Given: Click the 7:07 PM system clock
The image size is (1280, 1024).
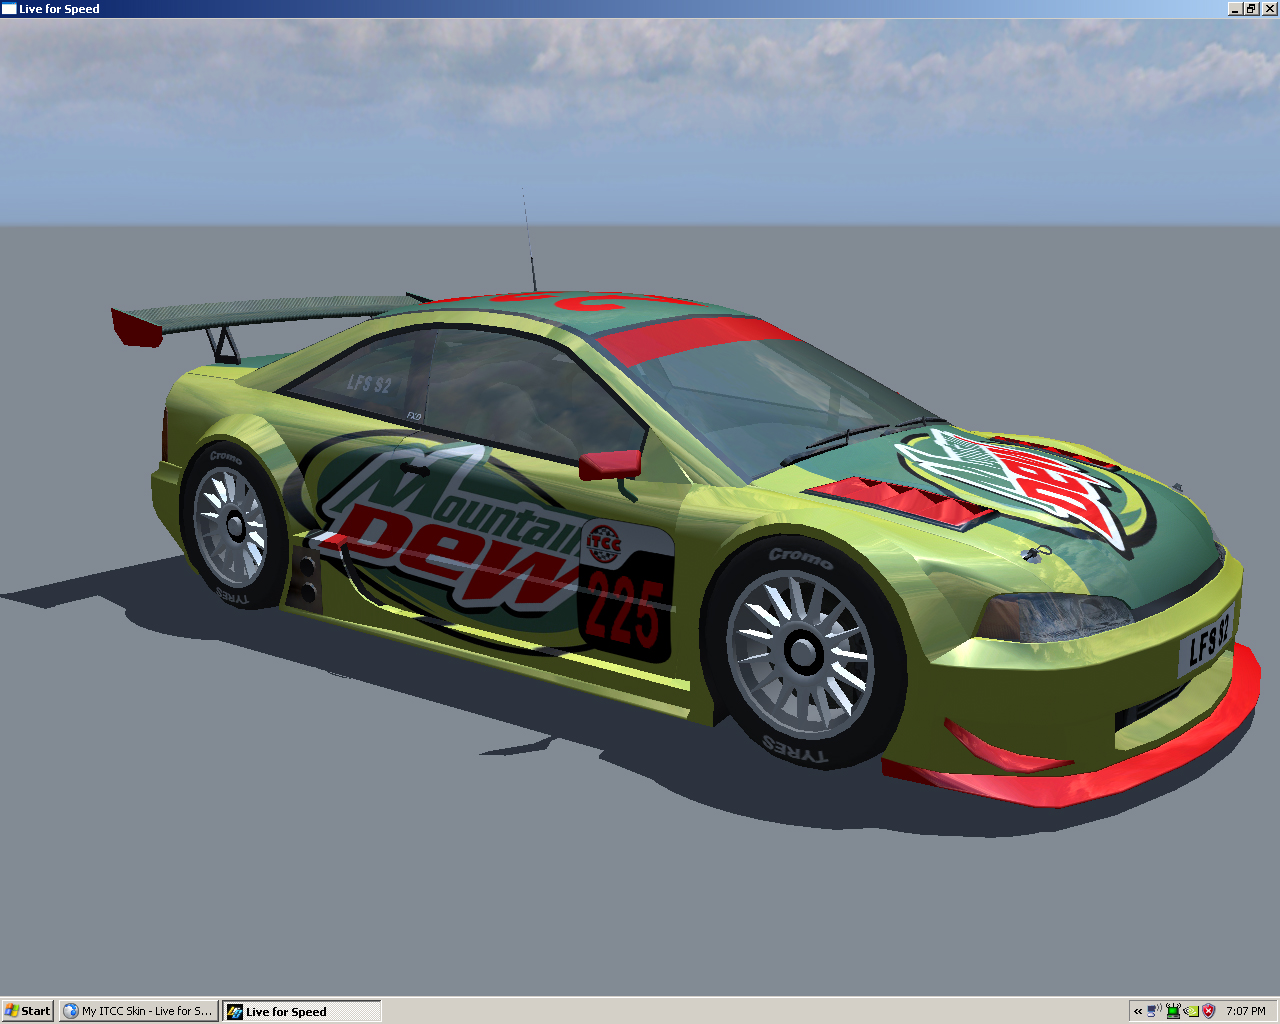Looking at the screenshot, I should pos(1246,1011).
